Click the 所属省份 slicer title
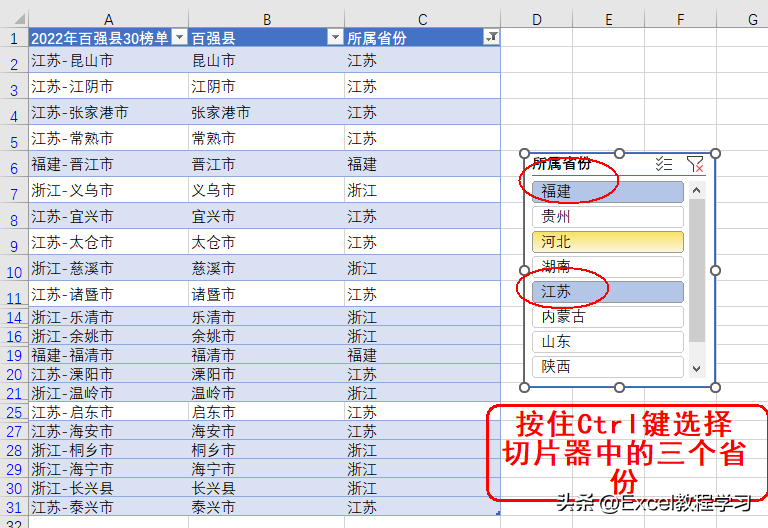This screenshot has width=768, height=528. click(x=562, y=164)
